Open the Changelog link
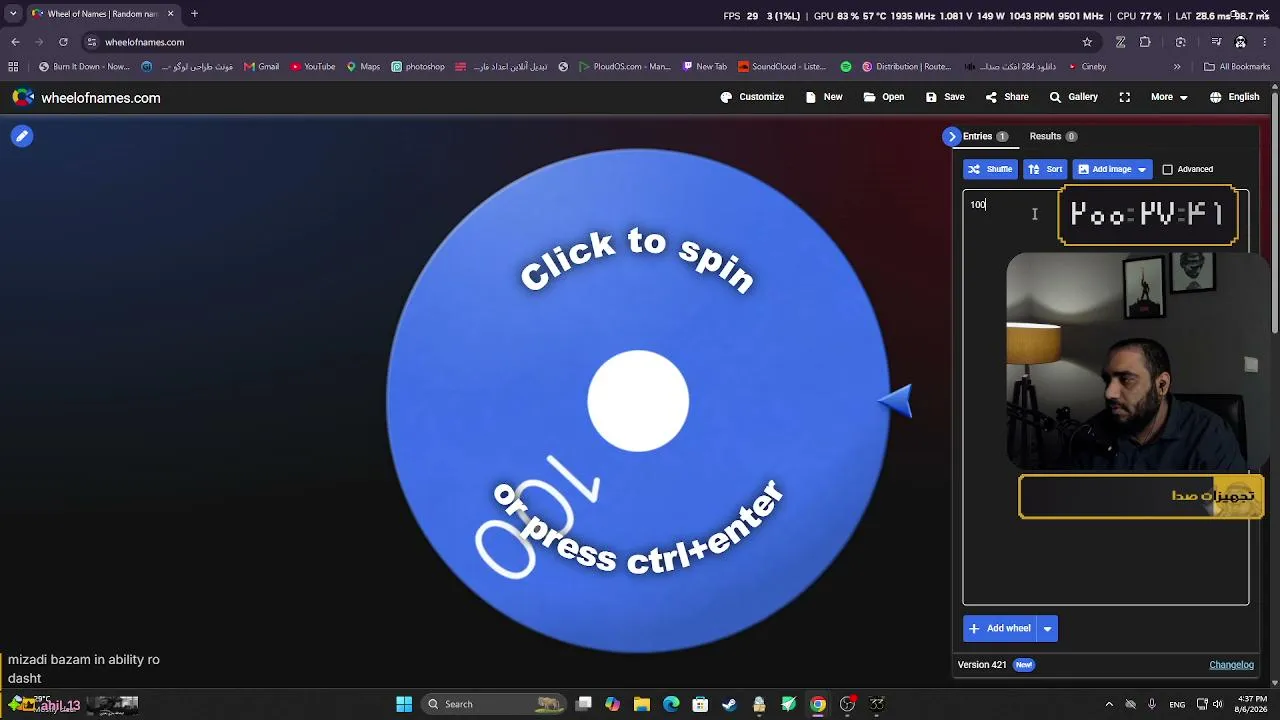The width and height of the screenshot is (1280, 720). (x=1231, y=665)
